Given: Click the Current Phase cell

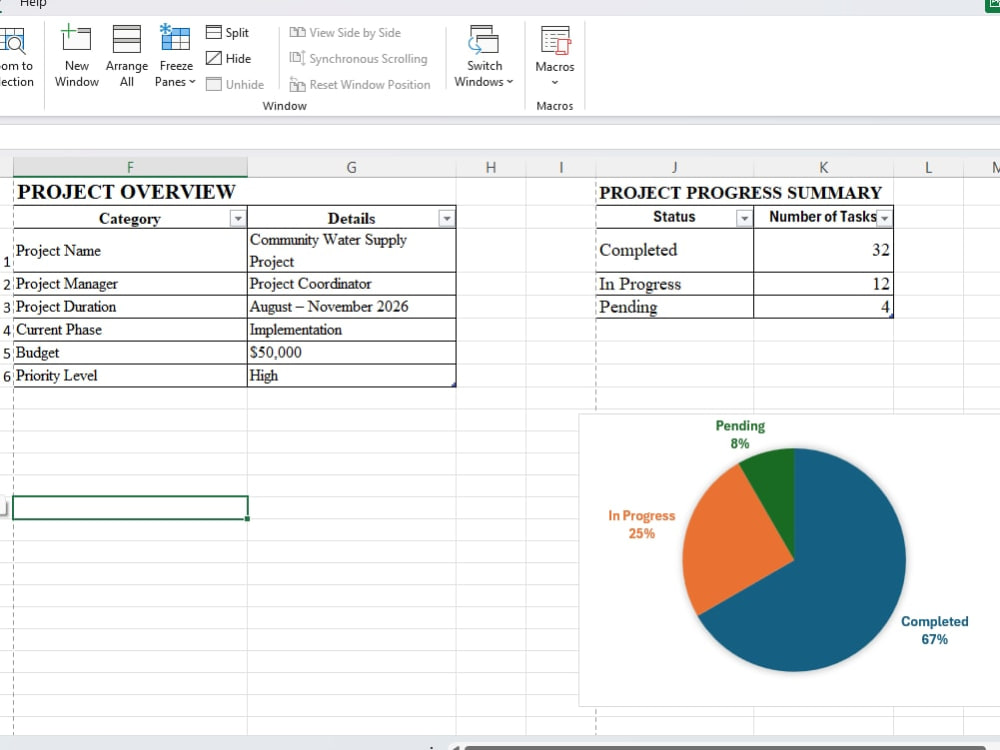Looking at the screenshot, I should [x=130, y=330].
